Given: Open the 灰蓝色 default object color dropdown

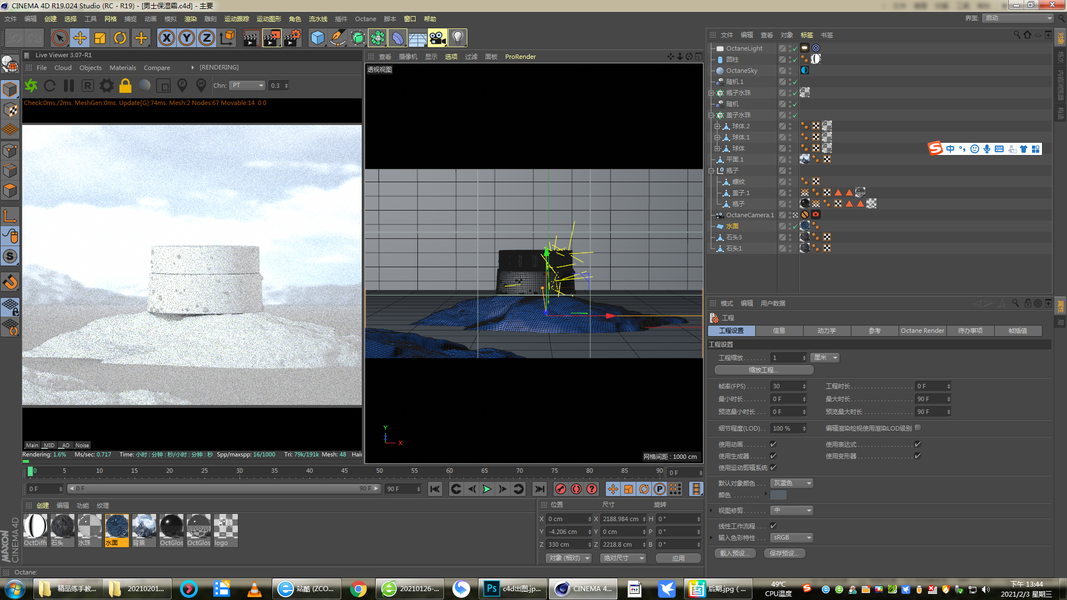Looking at the screenshot, I should [x=791, y=483].
